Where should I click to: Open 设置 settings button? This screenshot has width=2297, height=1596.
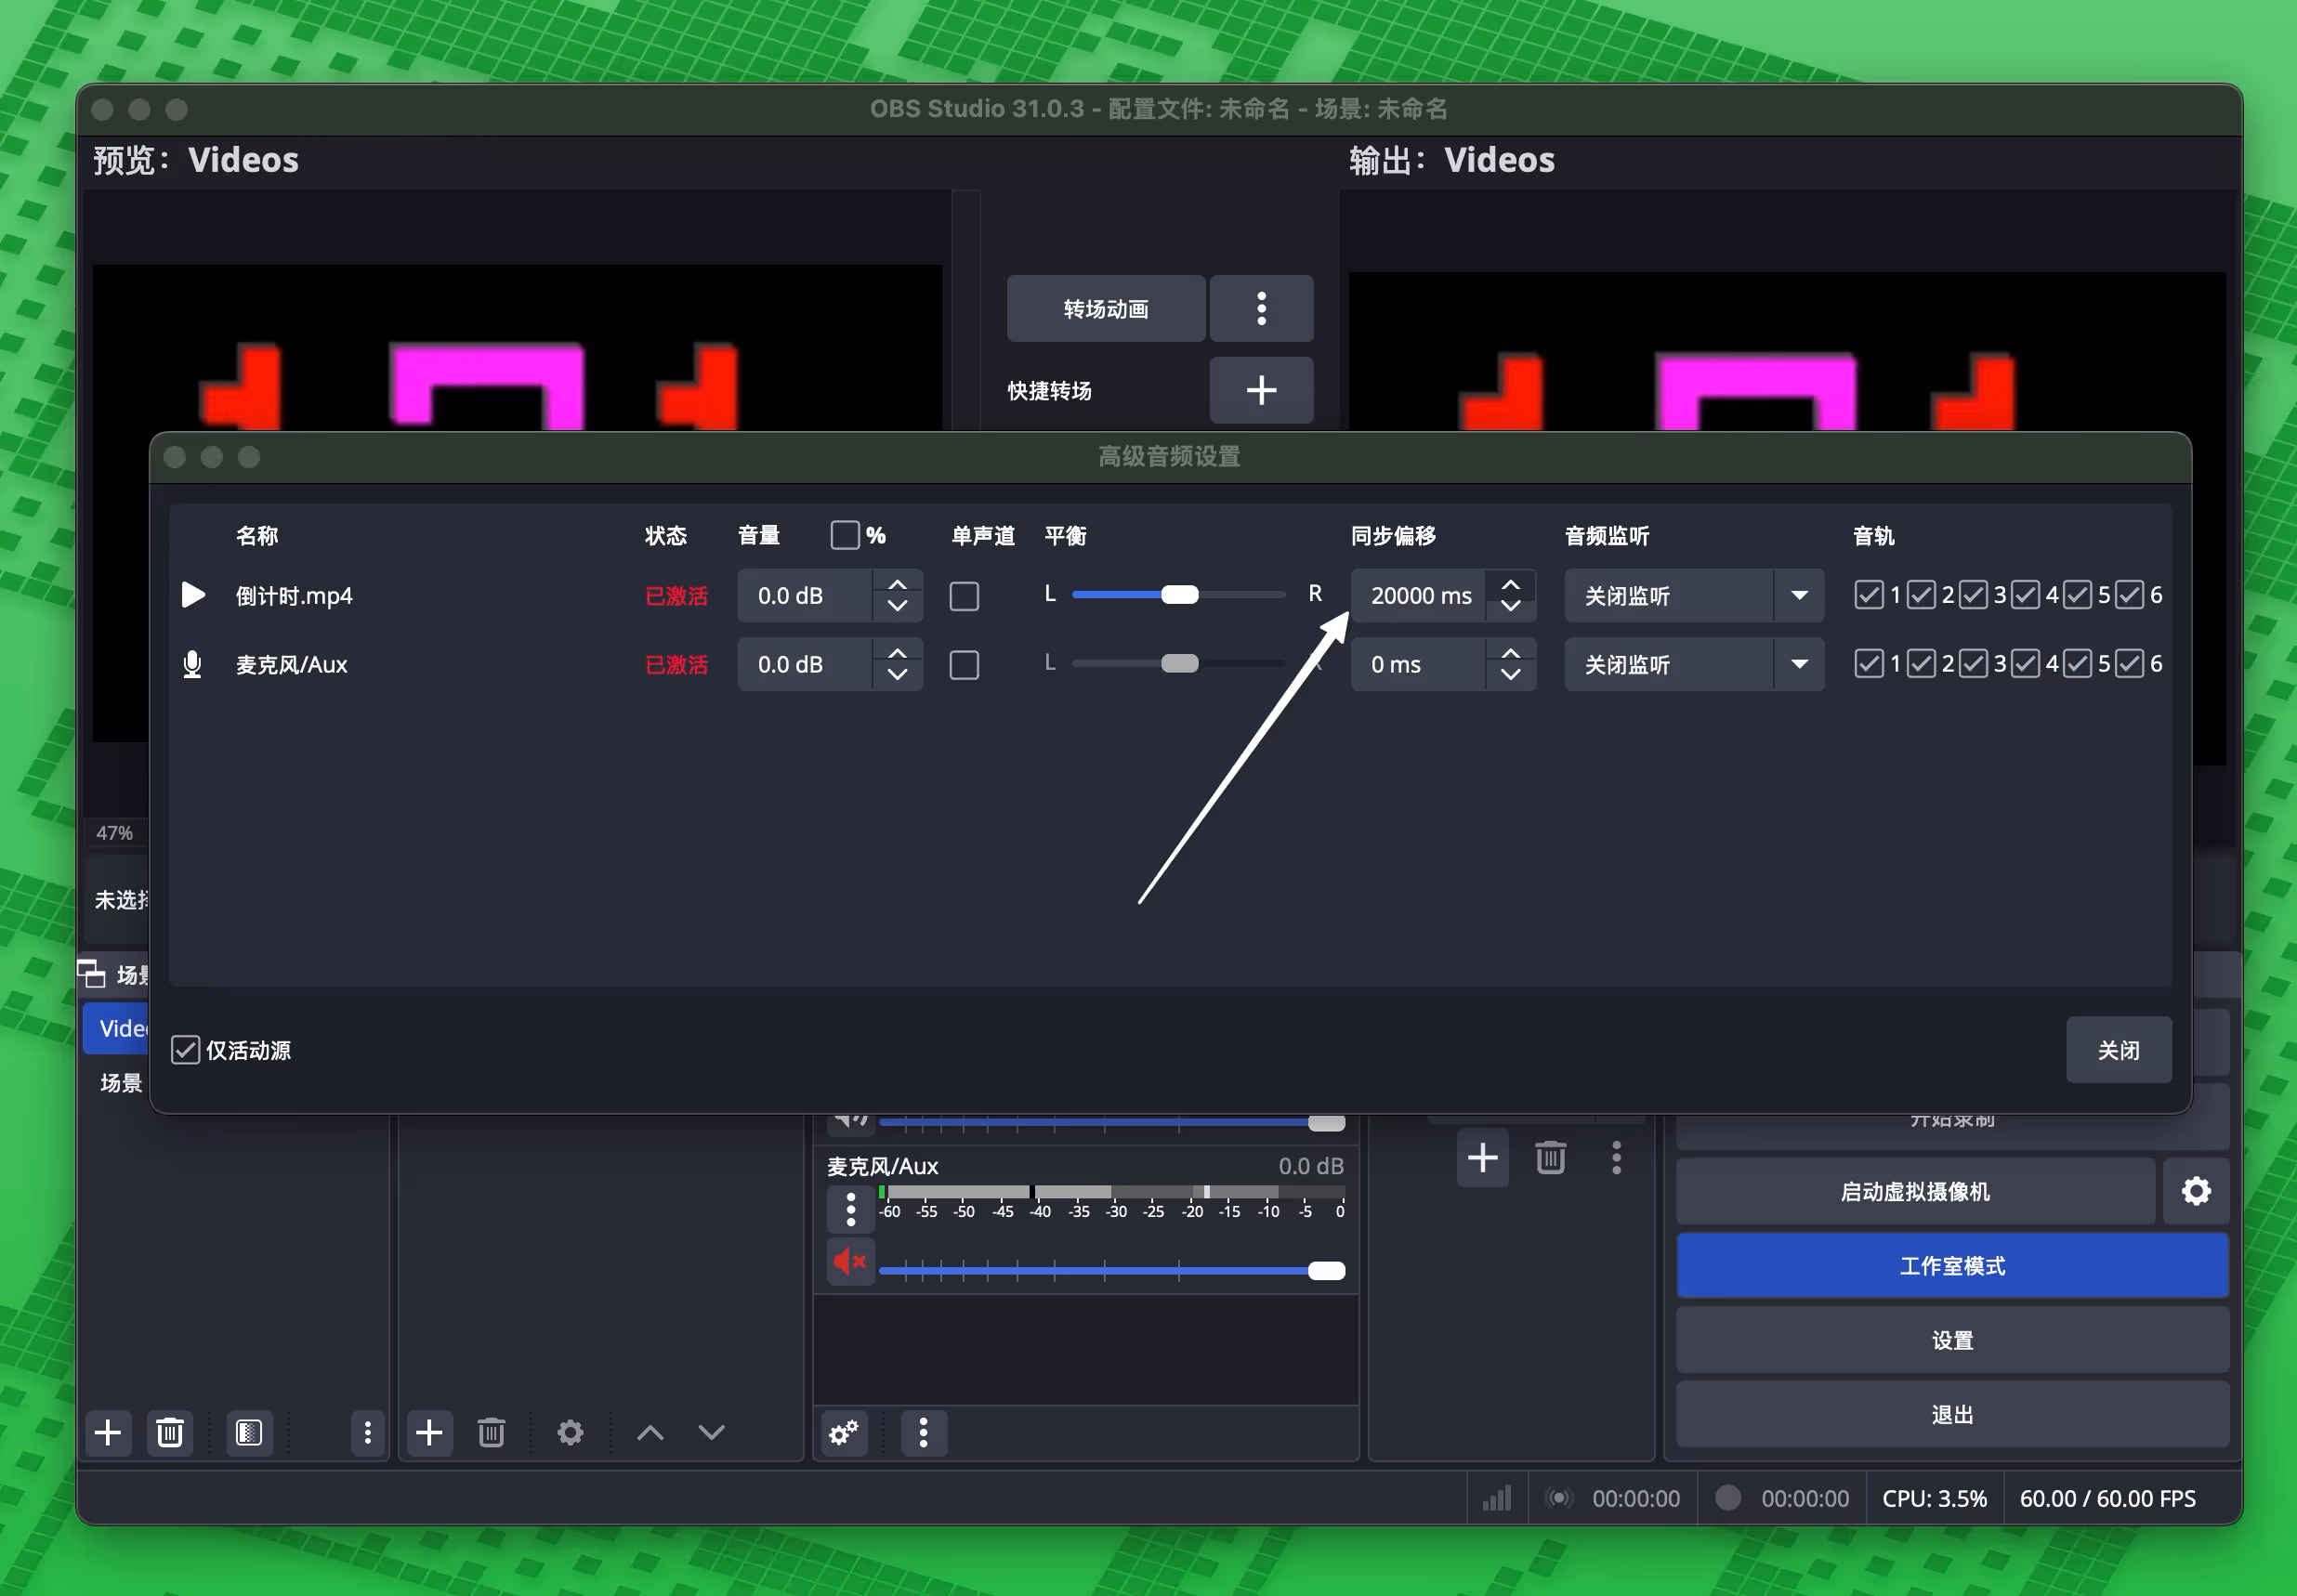[x=1952, y=1341]
